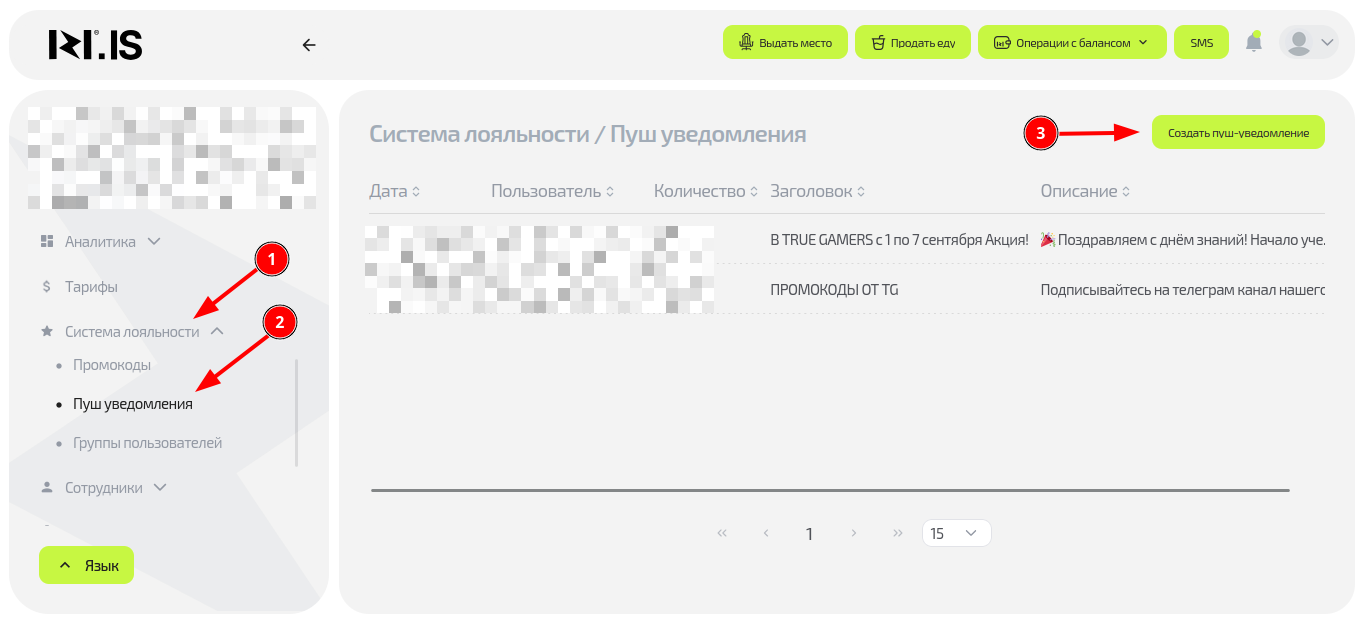Click the user avatar icon
Viewport: 1365px width, 628px height.
click(1299, 42)
